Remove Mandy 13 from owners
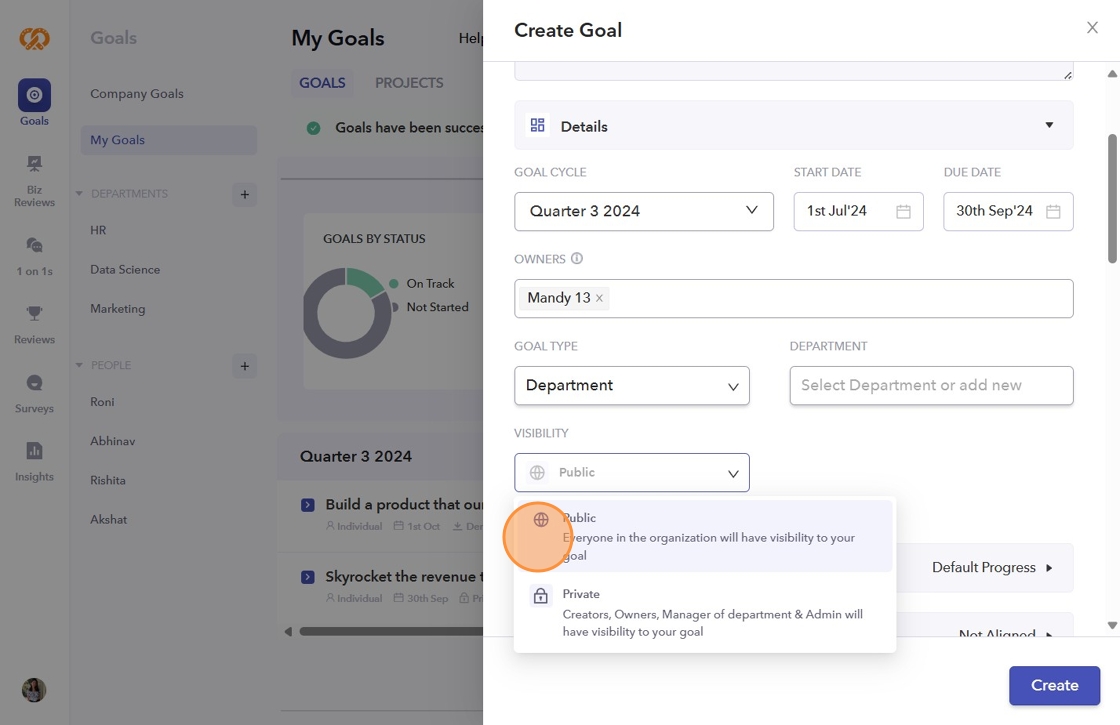Screen dimensions: 1120x725 pos(599,298)
